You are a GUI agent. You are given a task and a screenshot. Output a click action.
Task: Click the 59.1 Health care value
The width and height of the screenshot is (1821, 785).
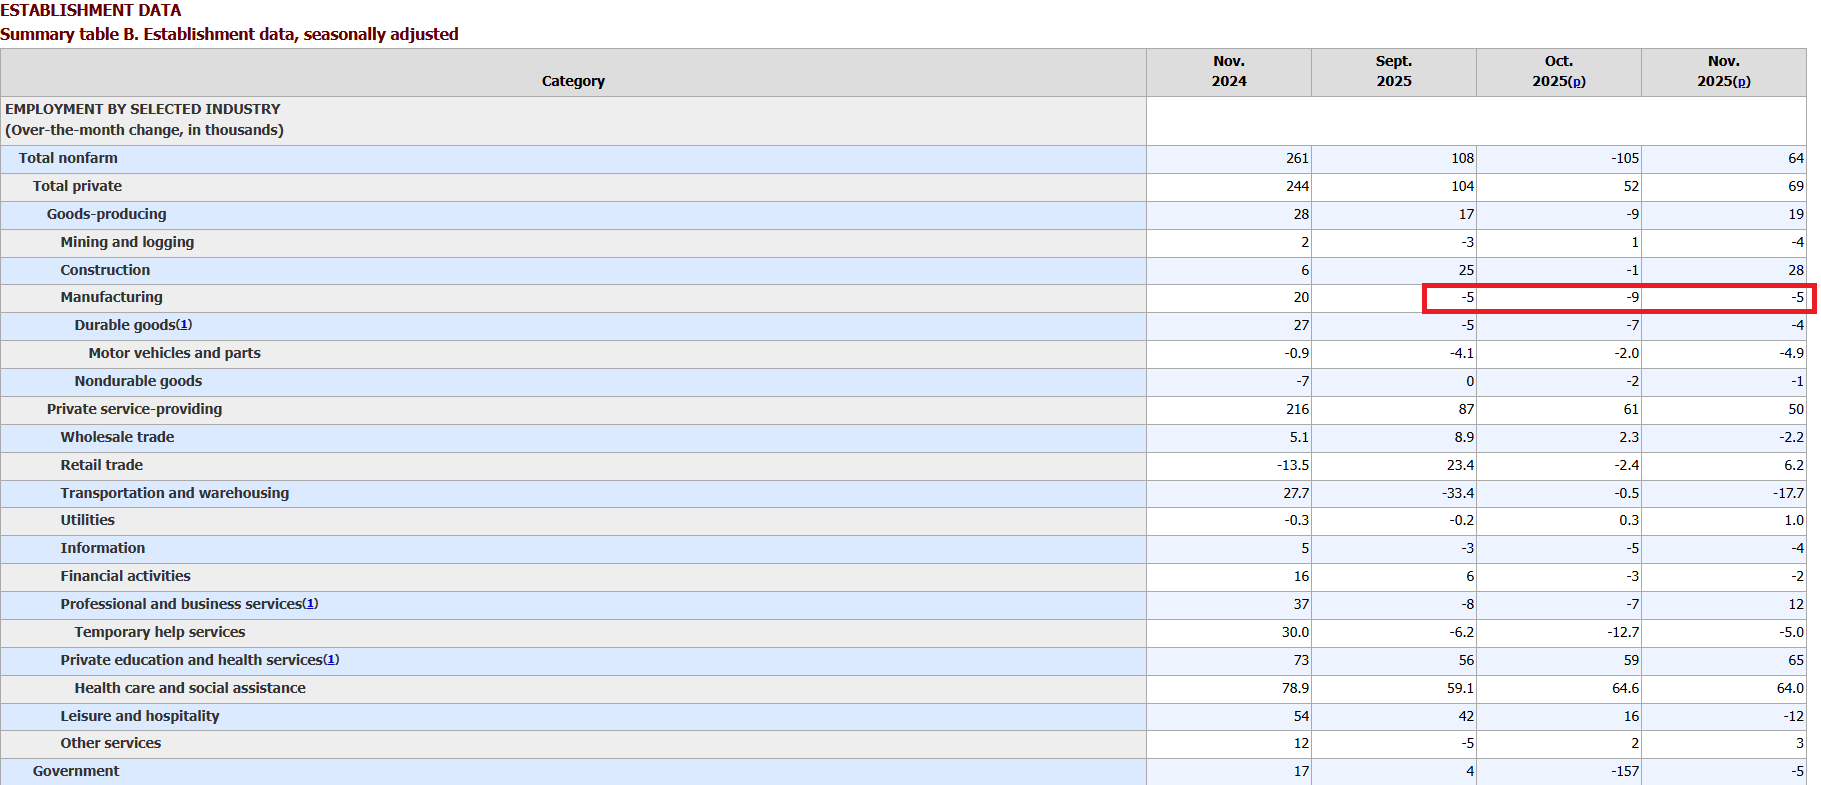tap(1460, 688)
